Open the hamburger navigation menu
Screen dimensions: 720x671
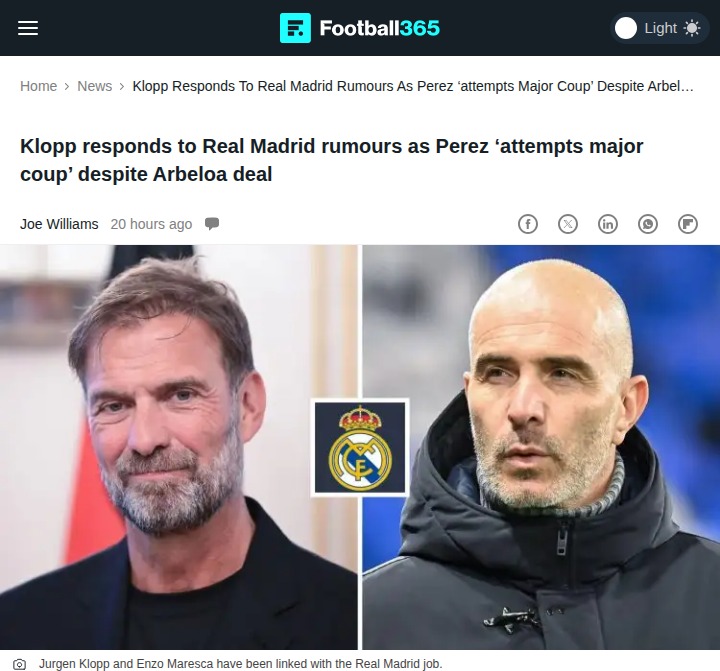click(x=28, y=28)
